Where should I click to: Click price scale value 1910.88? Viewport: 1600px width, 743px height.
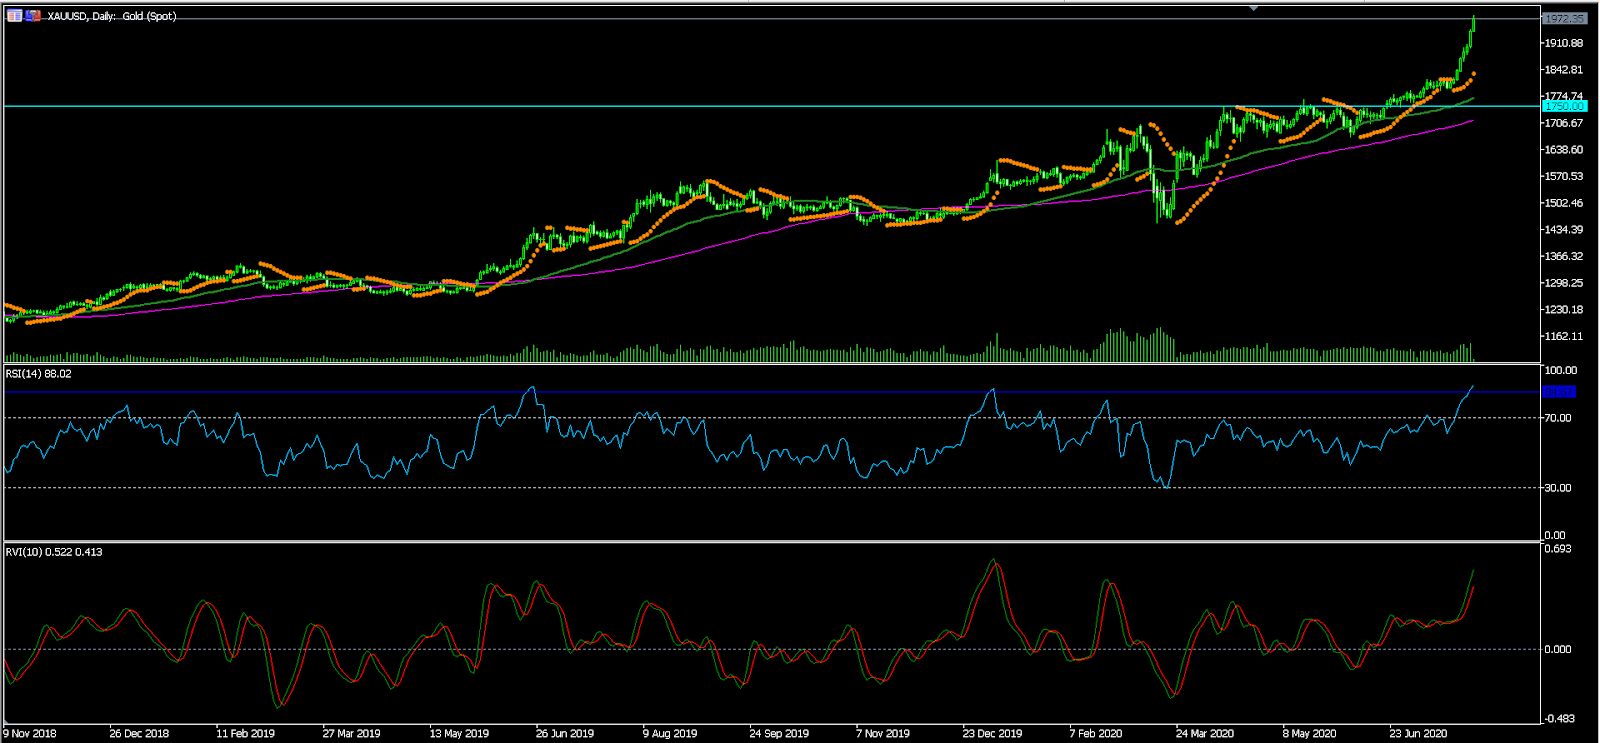(x=1564, y=43)
